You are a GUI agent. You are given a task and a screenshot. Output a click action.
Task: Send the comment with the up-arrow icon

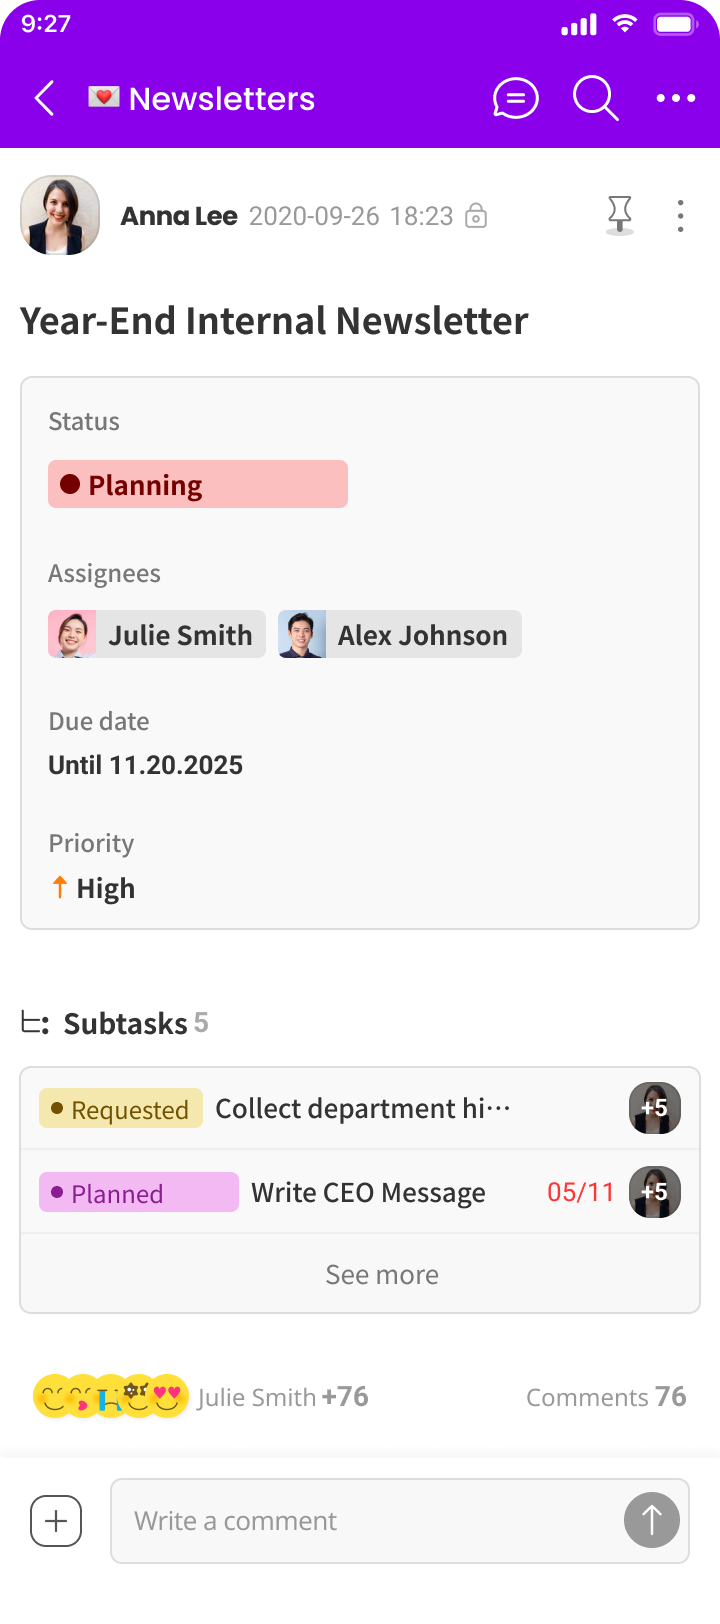(x=651, y=1520)
